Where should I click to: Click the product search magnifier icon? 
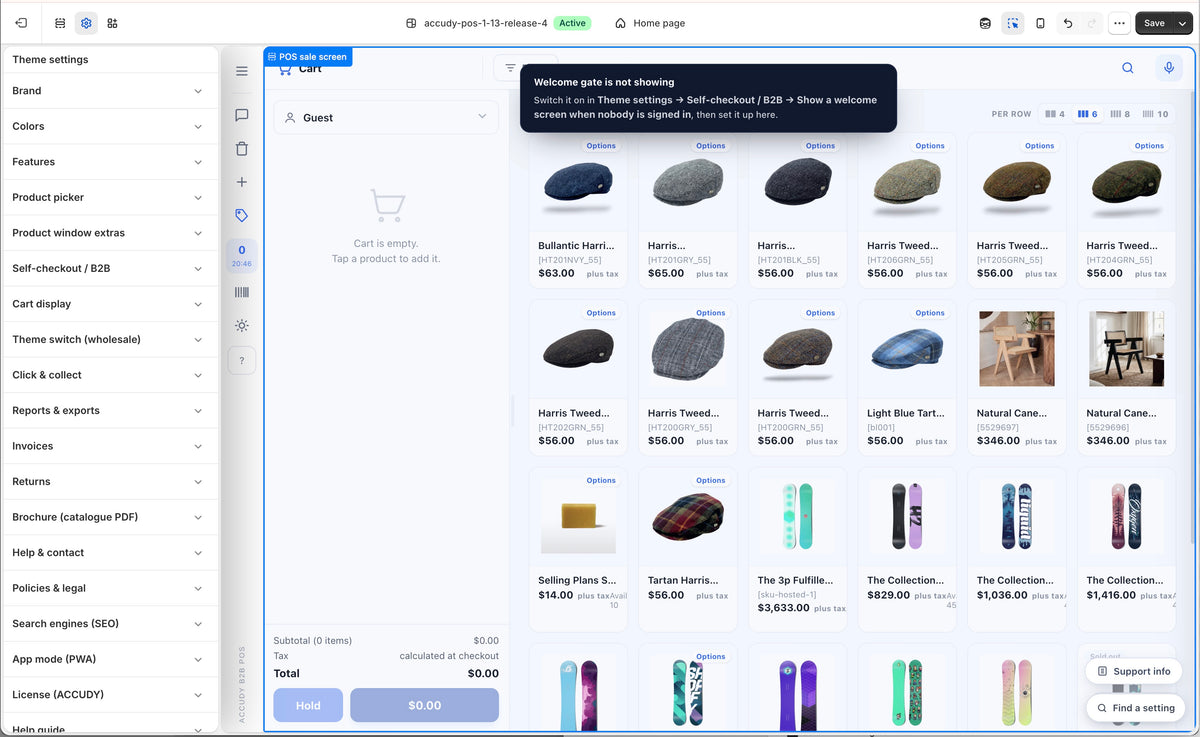tap(1128, 68)
